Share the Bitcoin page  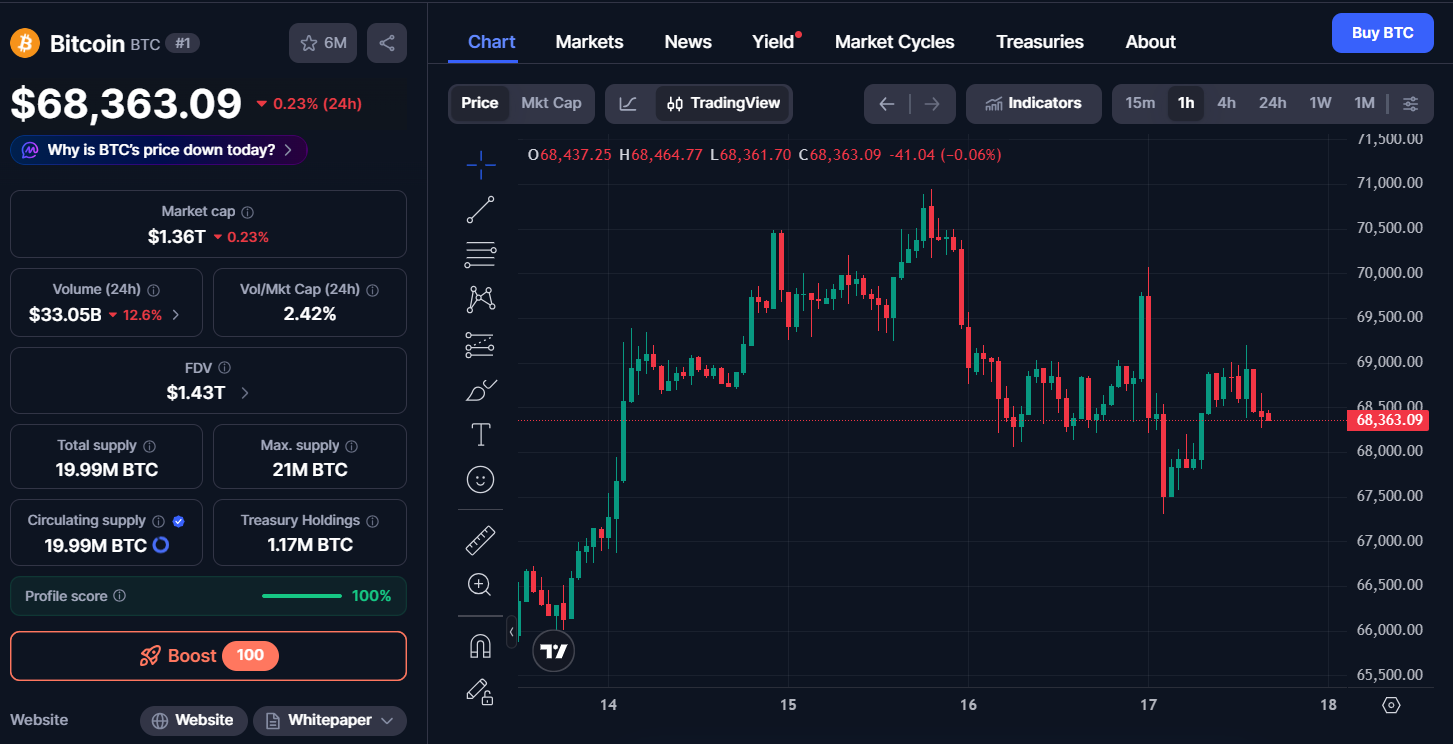tap(387, 43)
